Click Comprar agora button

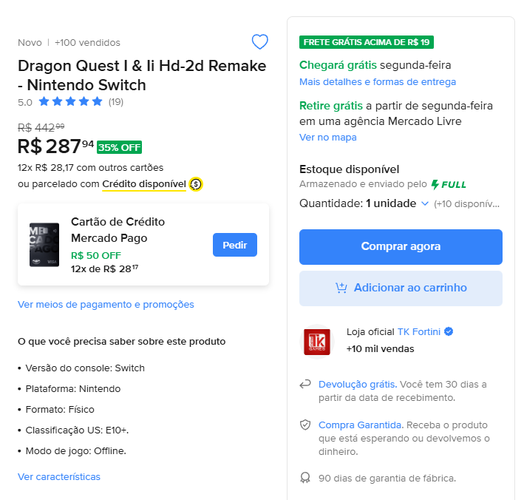click(401, 247)
